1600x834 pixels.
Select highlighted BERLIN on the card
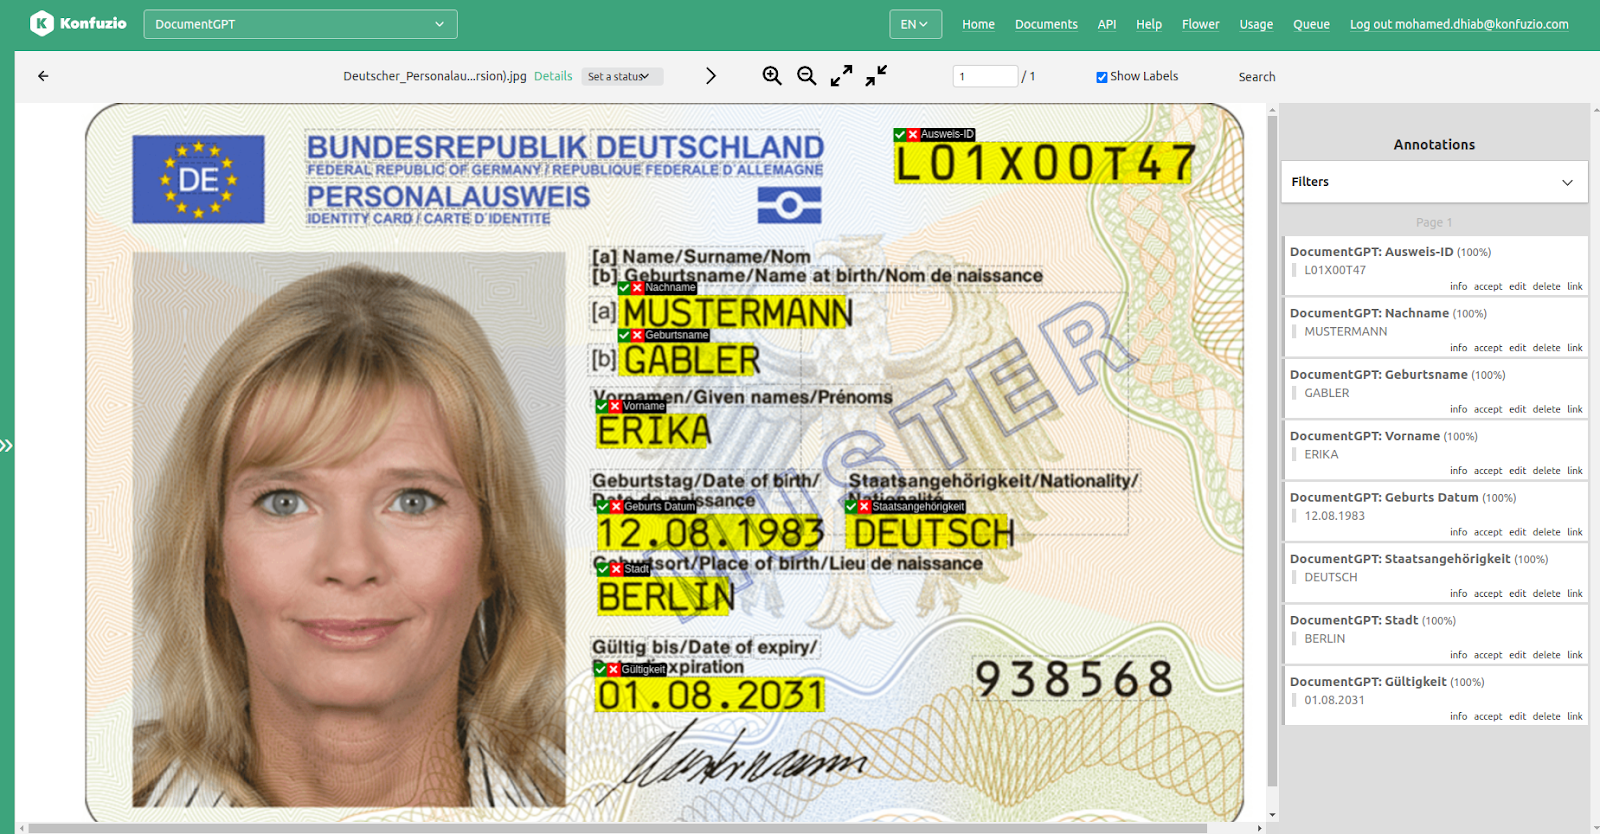point(666,597)
